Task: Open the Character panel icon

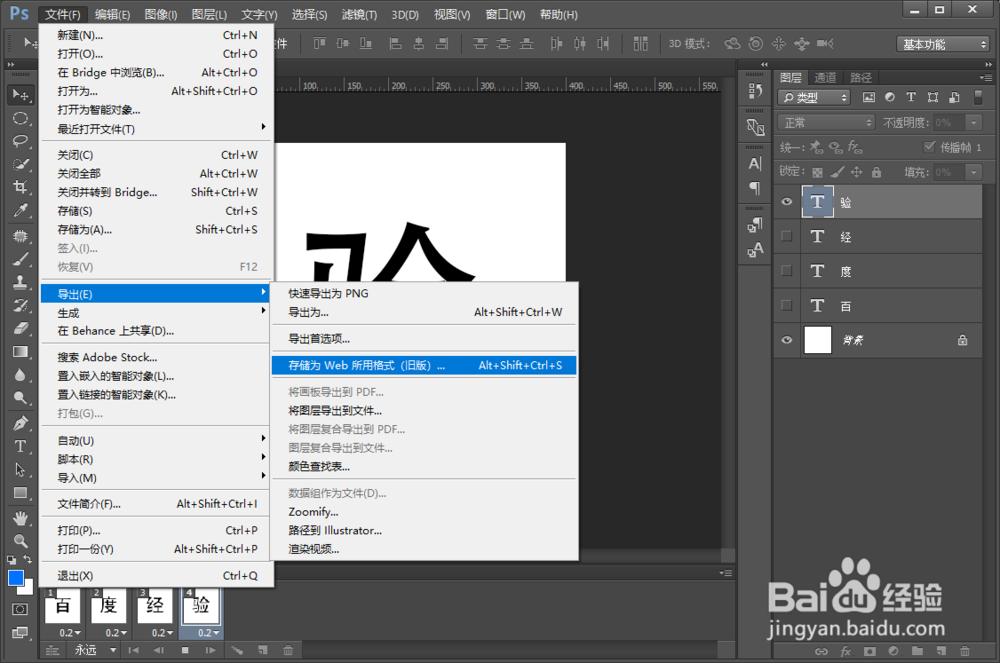Action: pyautogui.click(x=755, y=164)
